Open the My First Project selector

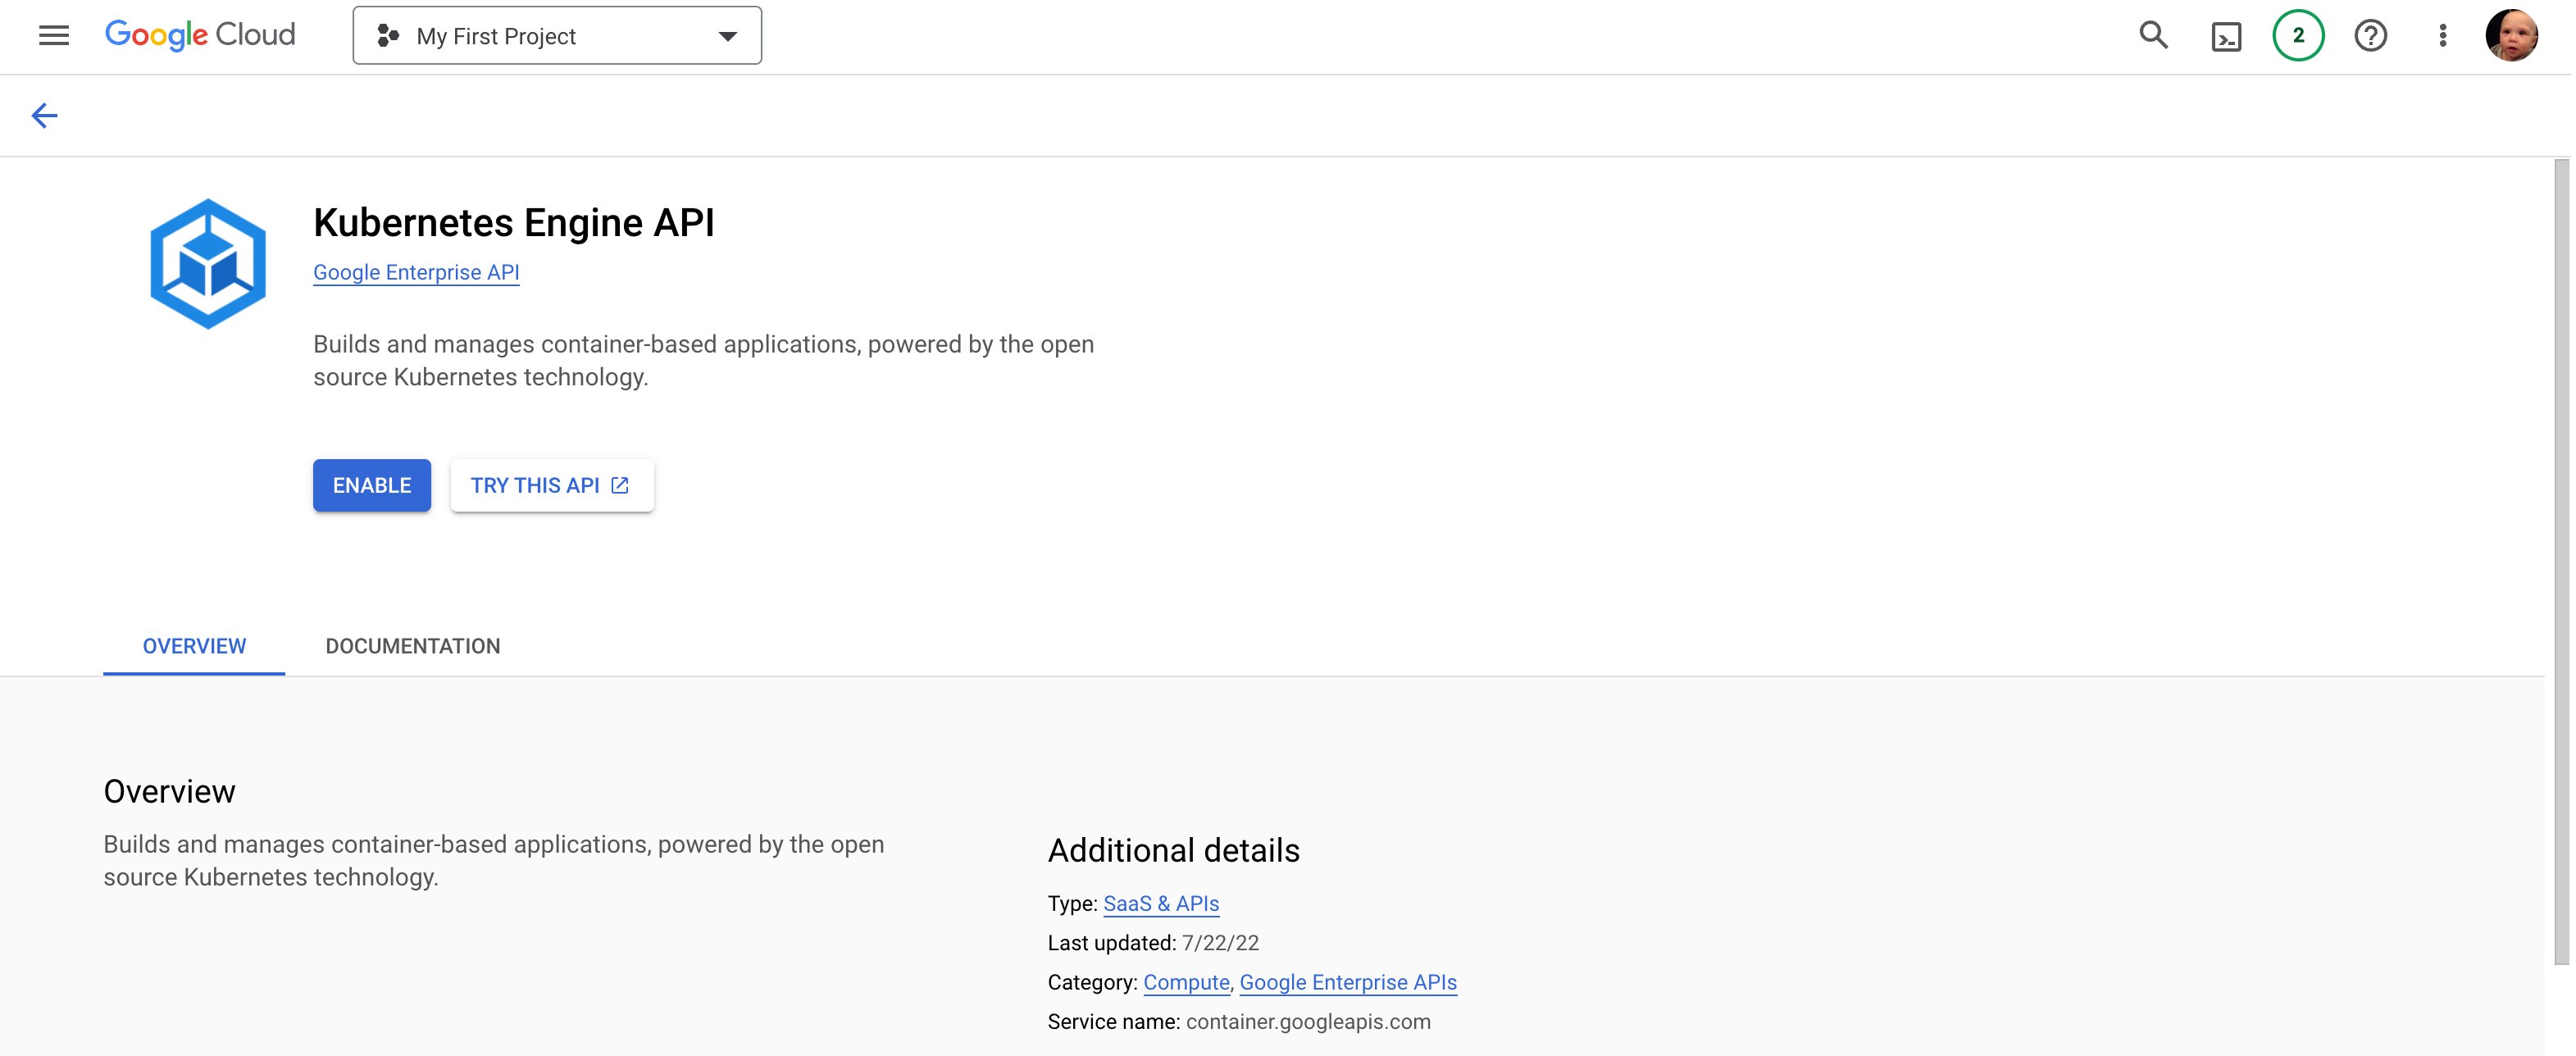496,36
